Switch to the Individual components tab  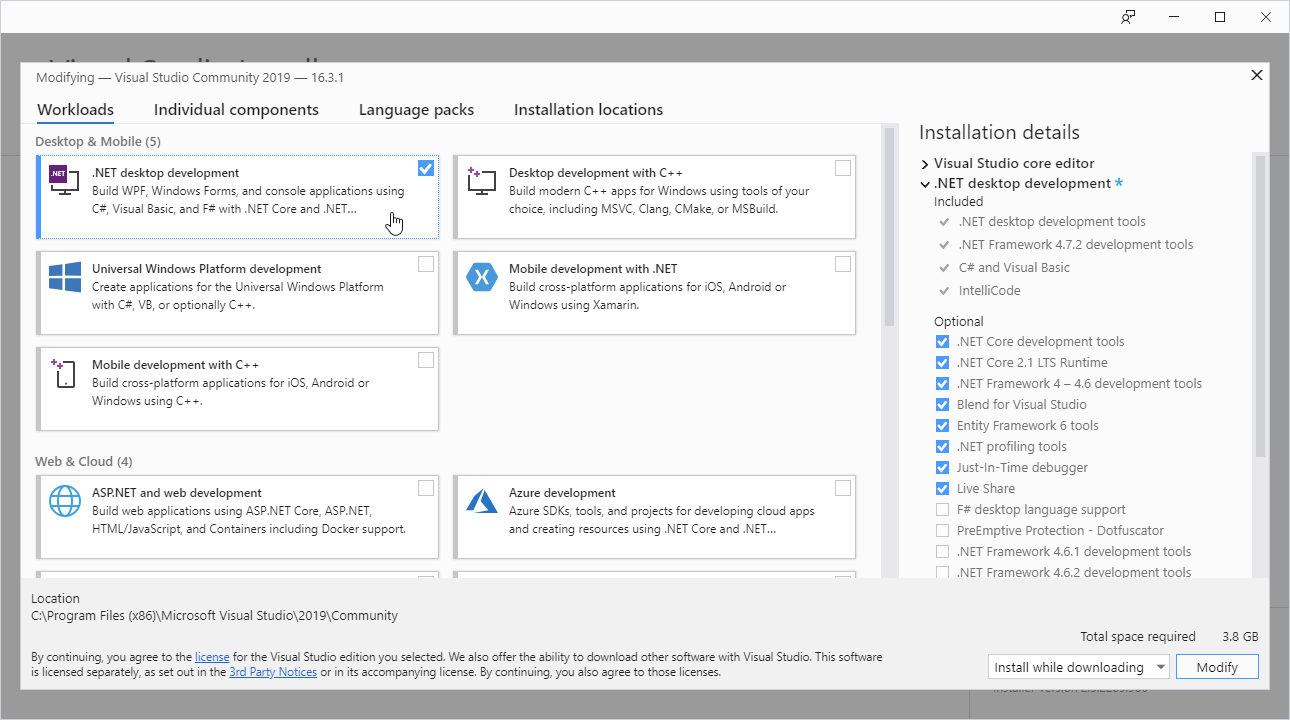(236, 110)
